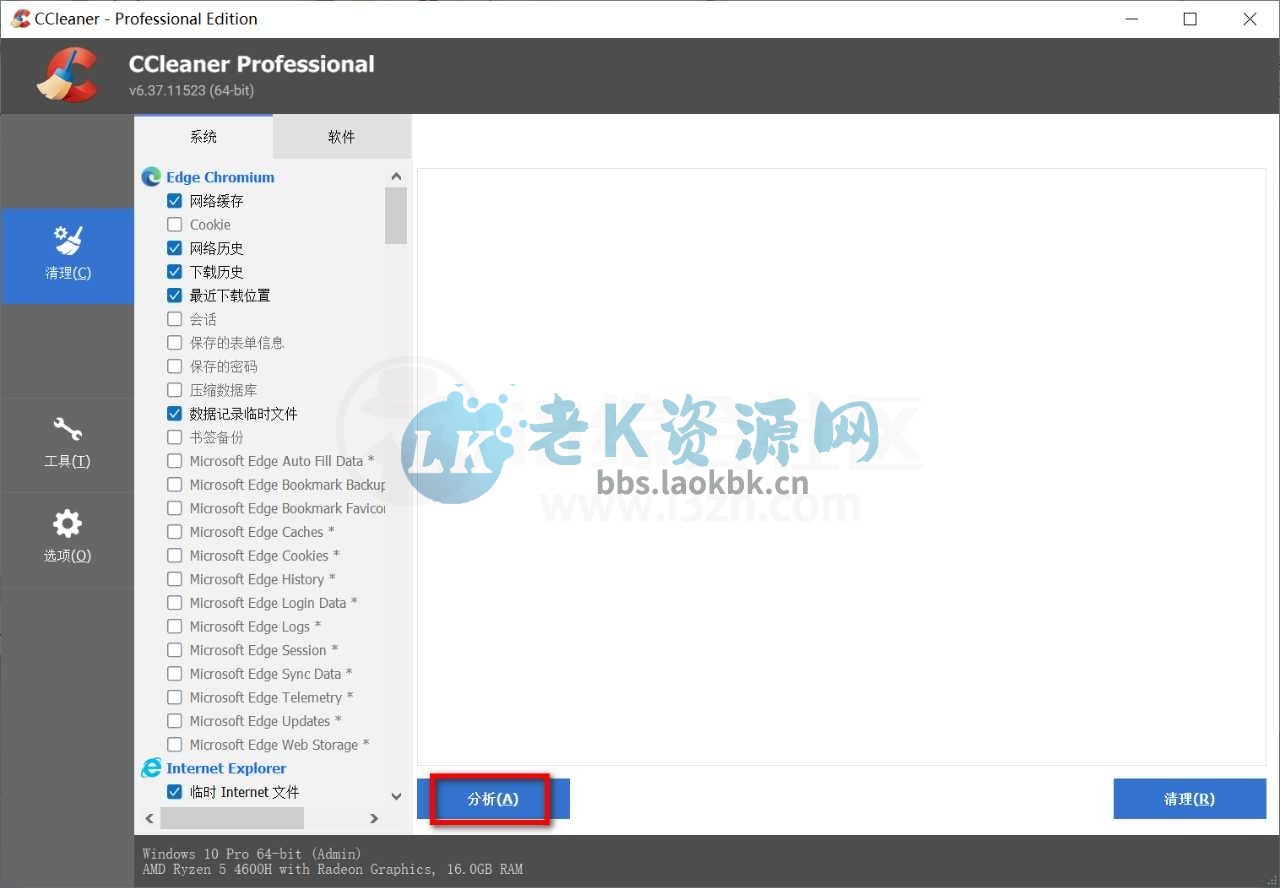The height and width of the screenshot is (888, 1280).
Task: Uncheck 临时 Internet 文件 checkbox
Action: tap(174, 792)
